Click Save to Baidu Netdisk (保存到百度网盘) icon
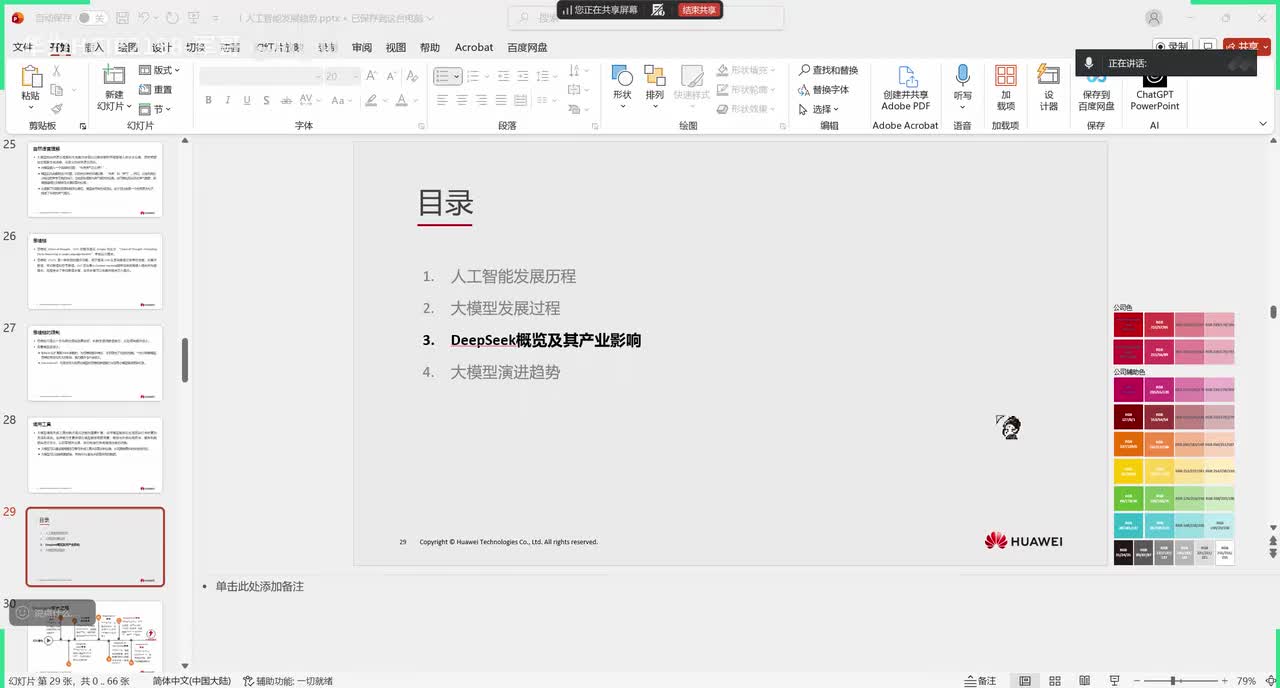 click(1096, 77)
